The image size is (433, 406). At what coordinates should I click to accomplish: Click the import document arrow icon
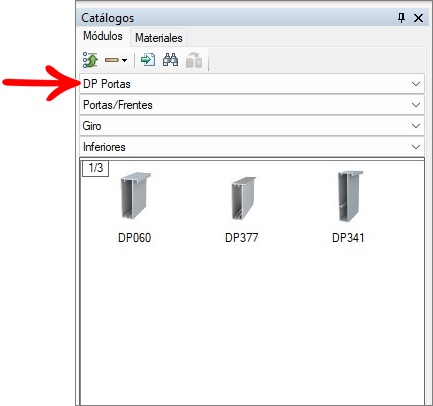click(148, 60)
